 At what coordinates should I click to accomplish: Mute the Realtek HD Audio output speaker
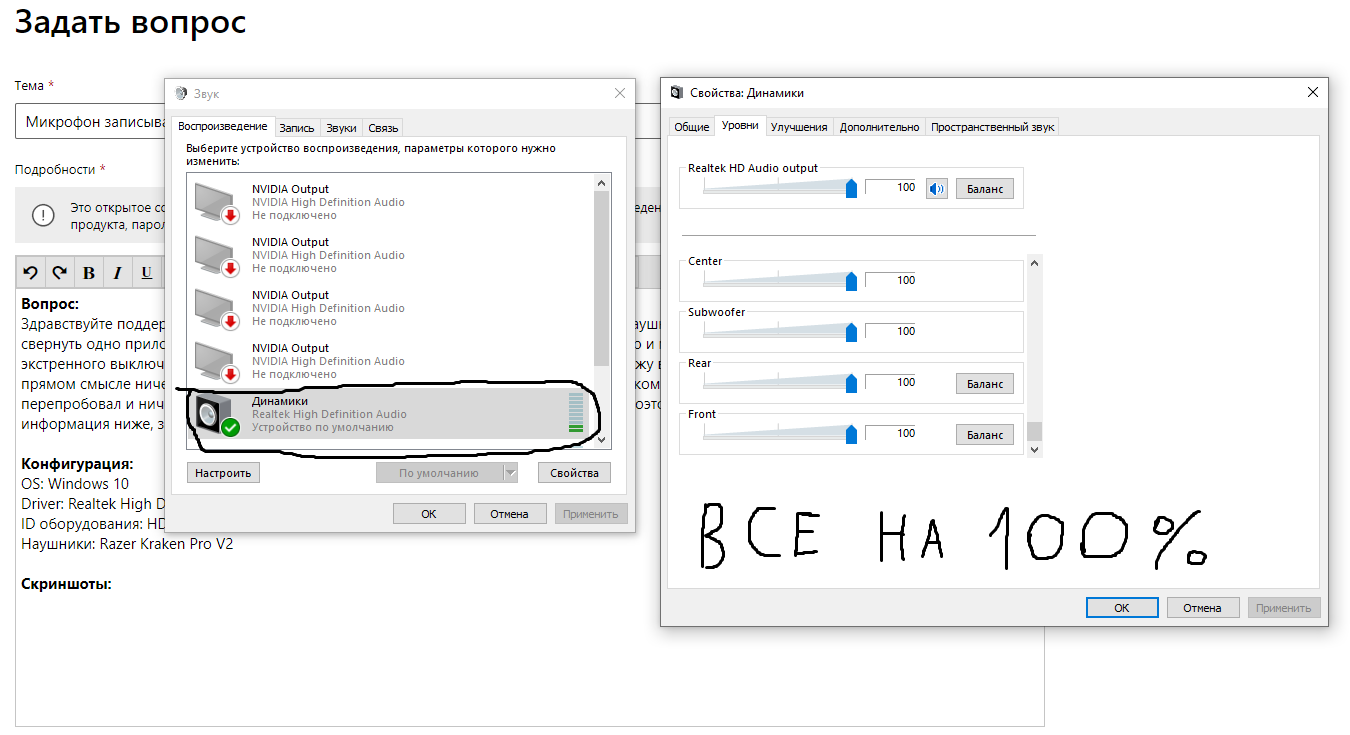coord(936,188)
